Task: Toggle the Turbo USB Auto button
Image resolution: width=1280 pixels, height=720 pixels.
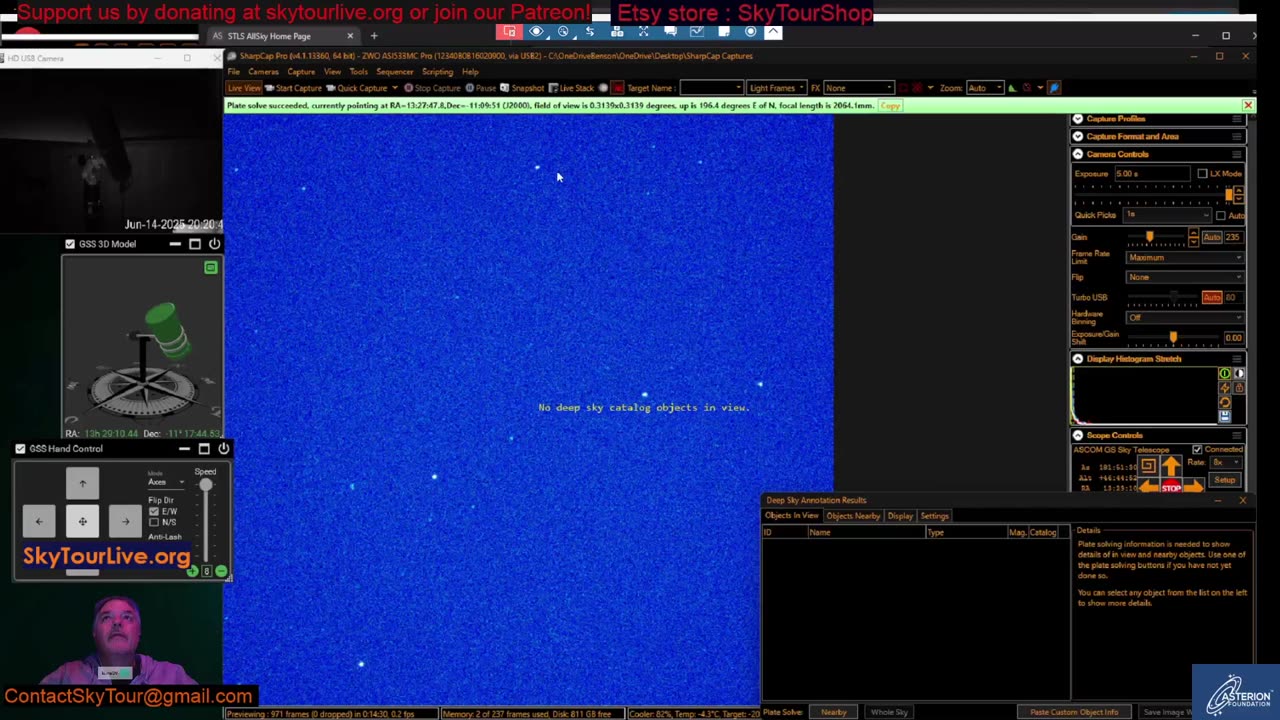Action: (x=1212, y=297)
